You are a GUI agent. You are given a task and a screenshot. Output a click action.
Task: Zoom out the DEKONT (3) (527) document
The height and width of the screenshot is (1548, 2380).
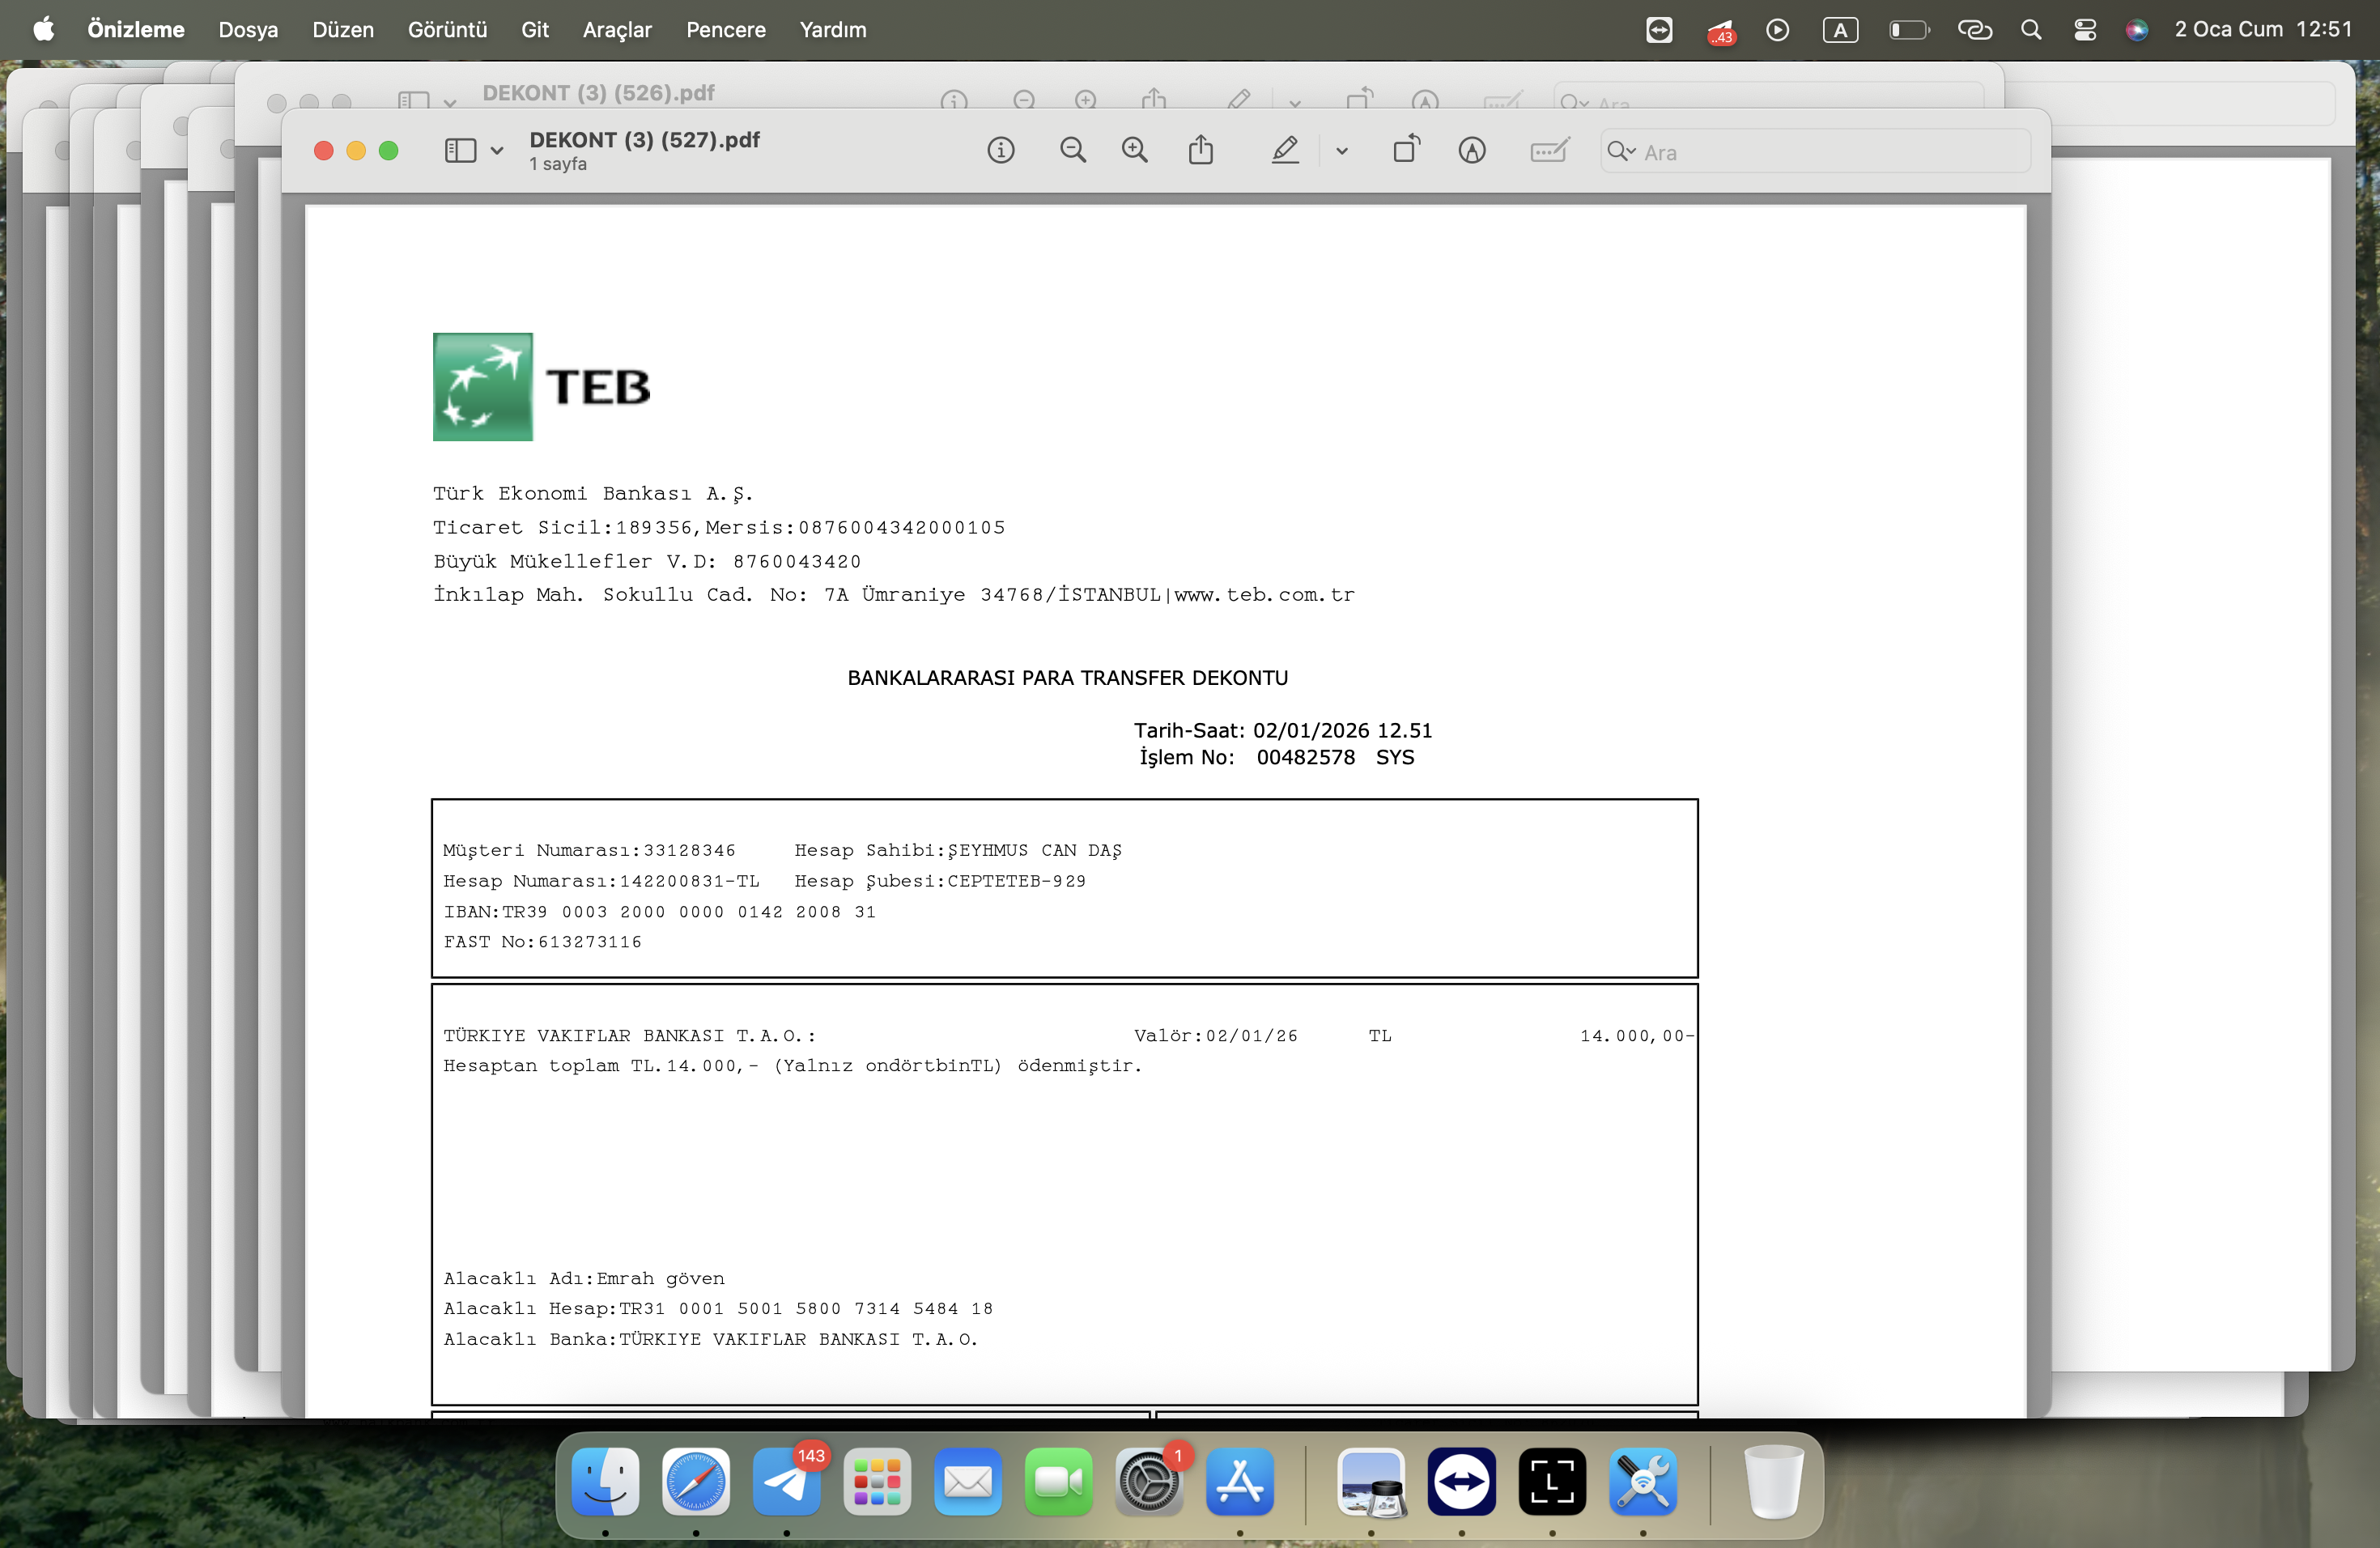coord(1072,151)
